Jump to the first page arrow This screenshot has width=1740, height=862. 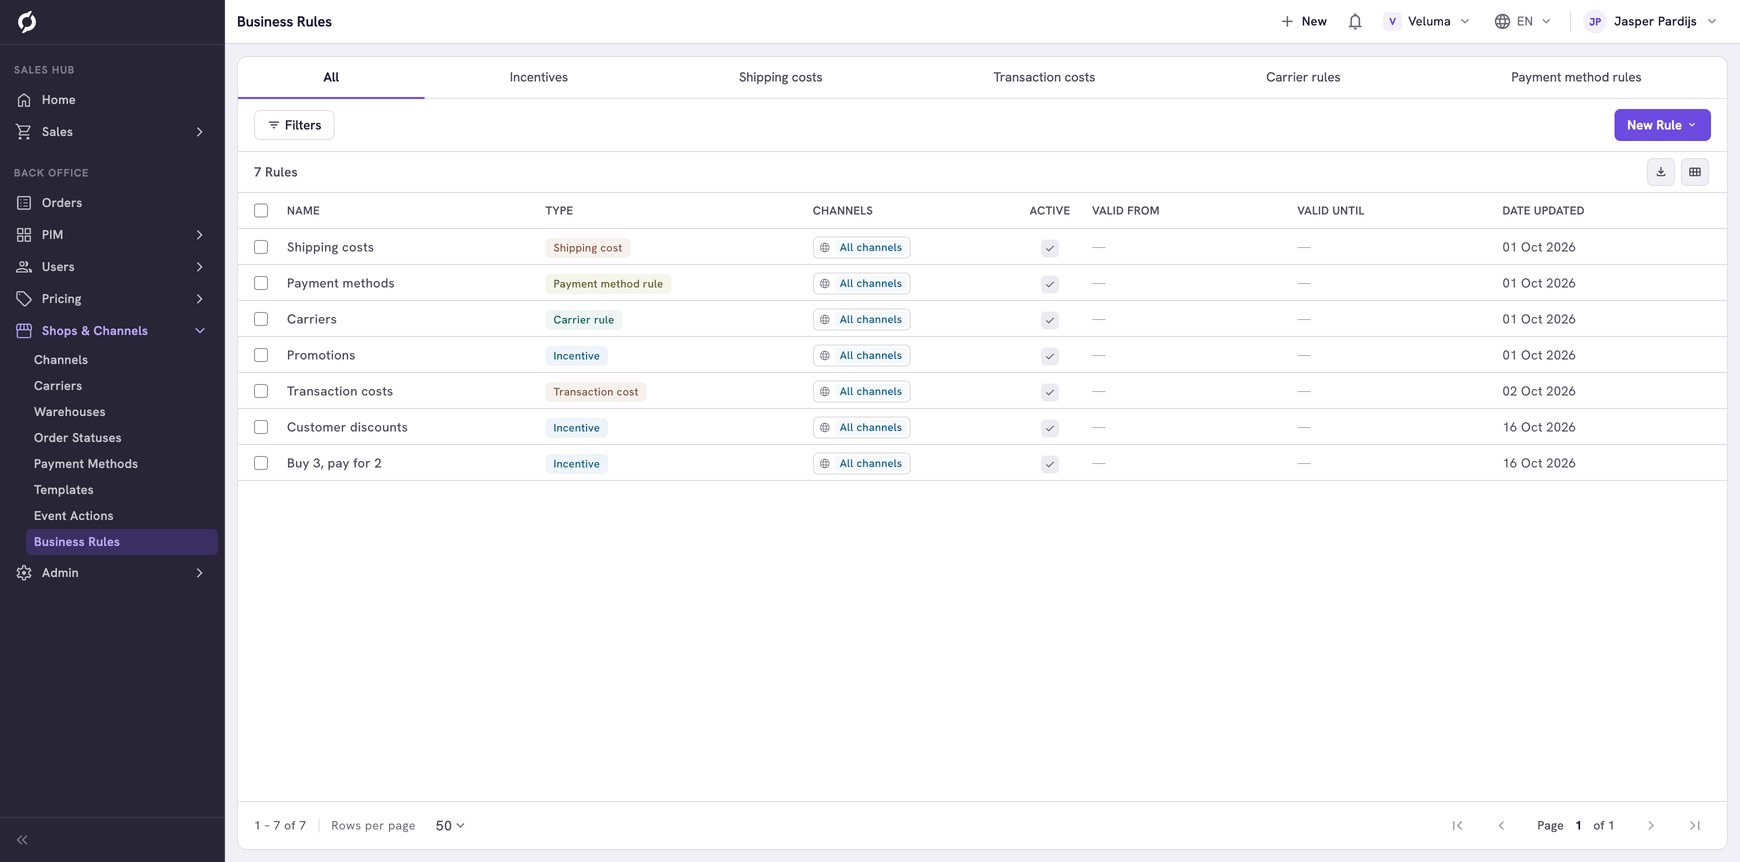coord(1457,826)
